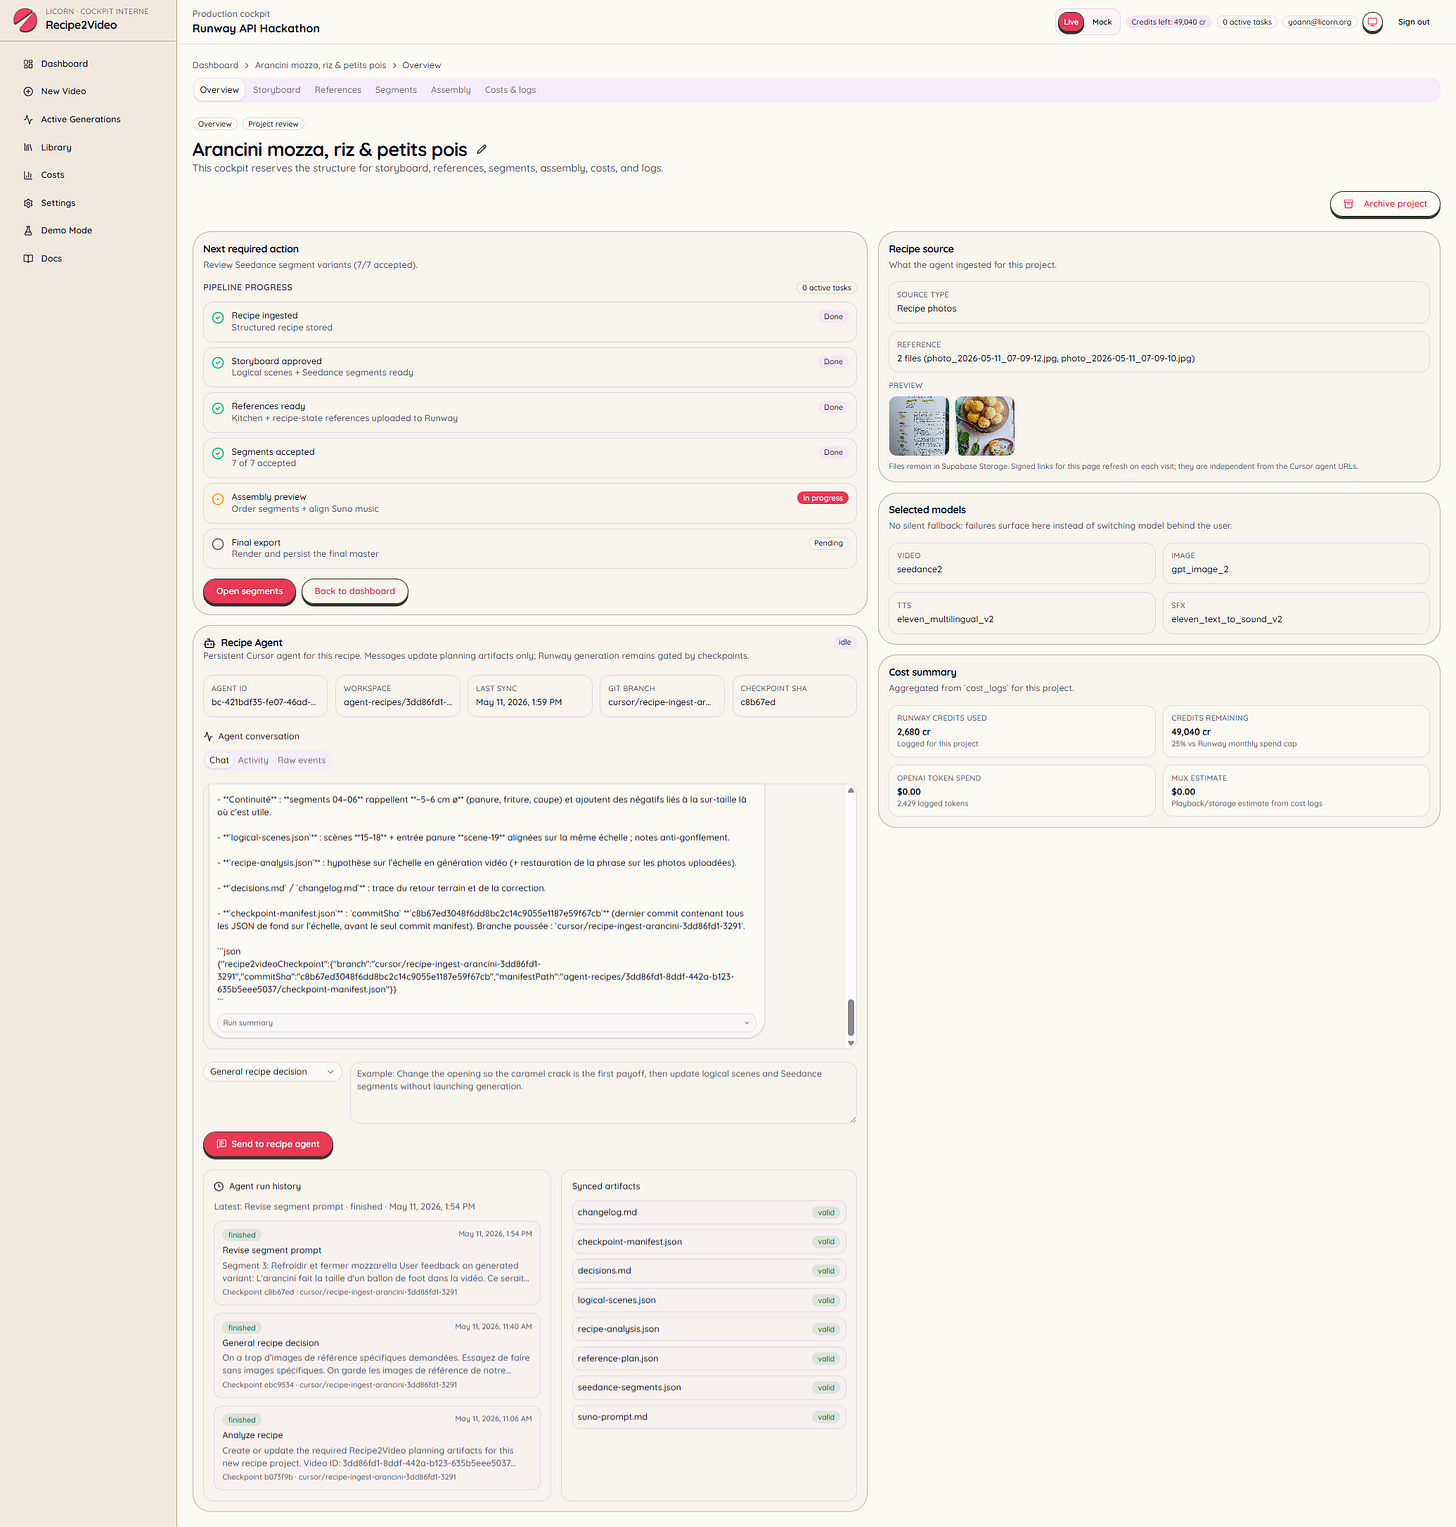The width and height of the screenshot is (1456, 1527).
Task: Click the Agent conversation pulse icon
Action: click(208, 736)
